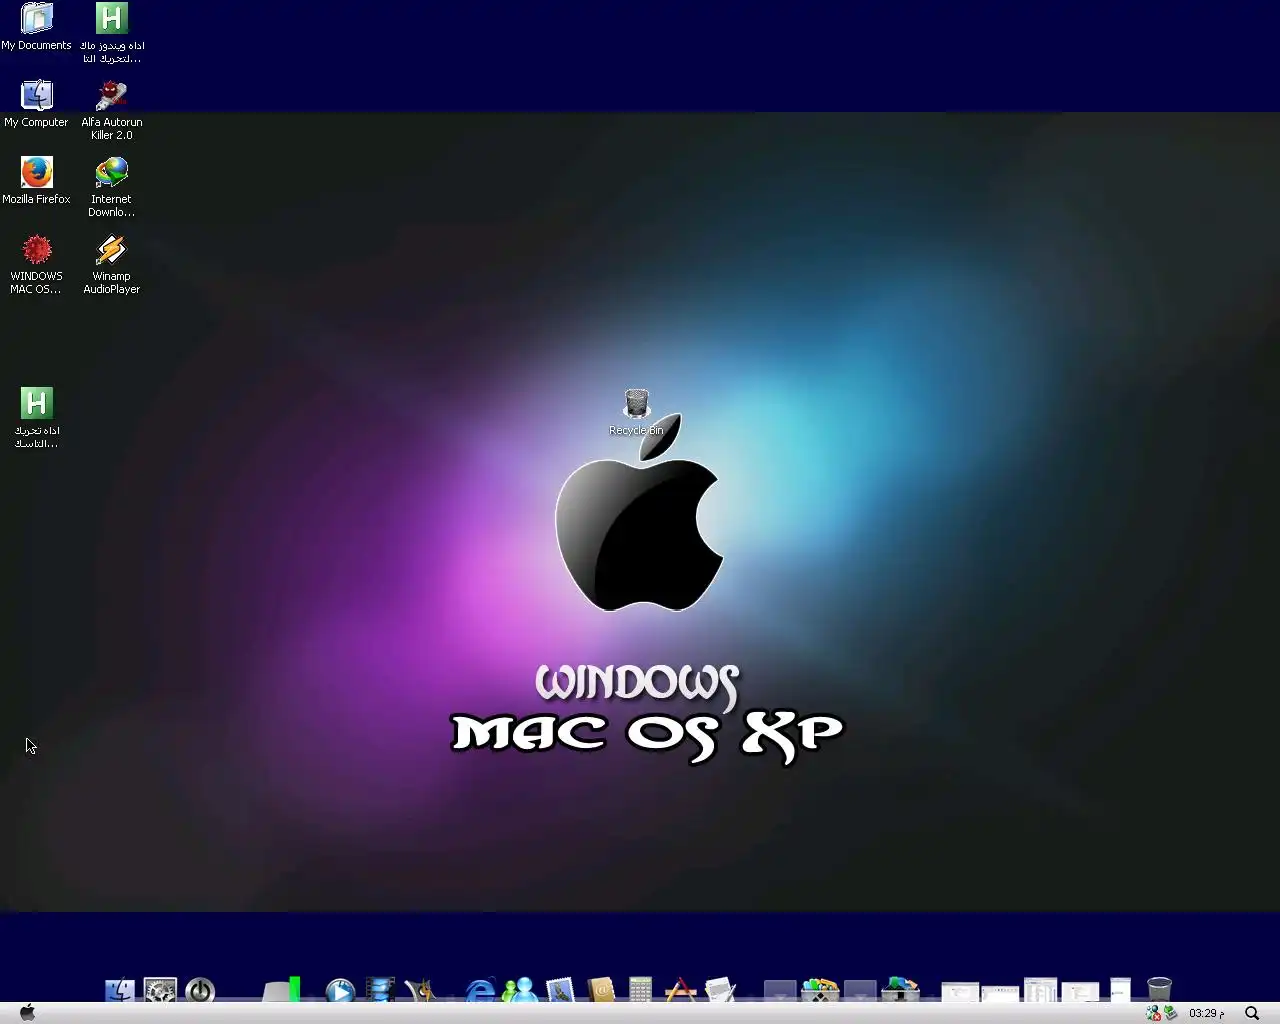Click the network connection tray icon
Image resolution: width=1280 pixels, height=1024 pixels.
click(1153, 1013)
